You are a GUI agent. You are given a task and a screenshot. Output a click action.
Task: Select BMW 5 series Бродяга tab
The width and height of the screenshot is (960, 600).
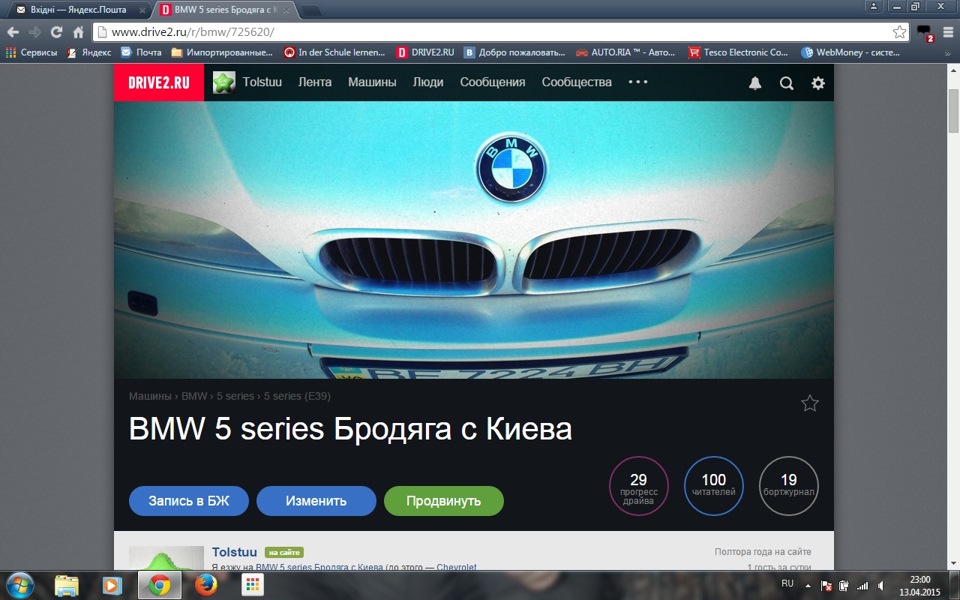click(x=225, y=10)
